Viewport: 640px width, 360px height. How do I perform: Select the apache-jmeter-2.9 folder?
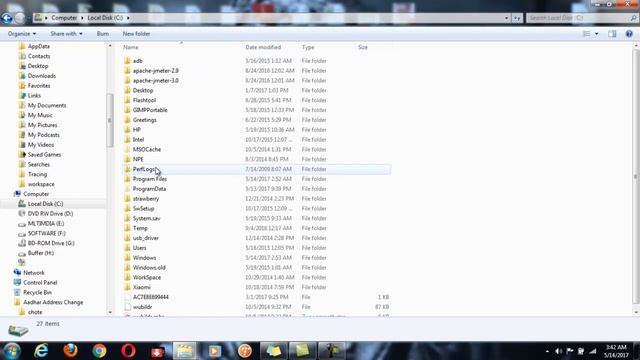click(156, 71)
